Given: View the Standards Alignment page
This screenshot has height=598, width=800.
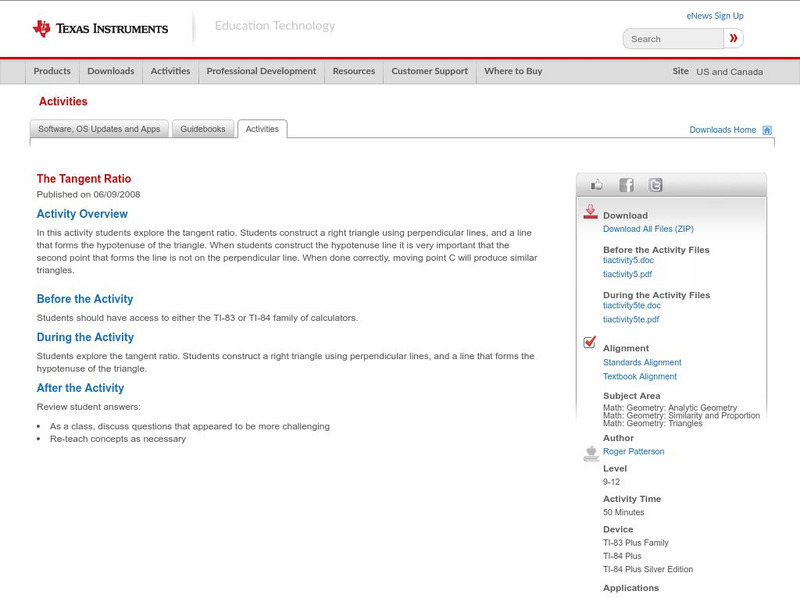Looking at the screenshot, I should pos(640,362).
